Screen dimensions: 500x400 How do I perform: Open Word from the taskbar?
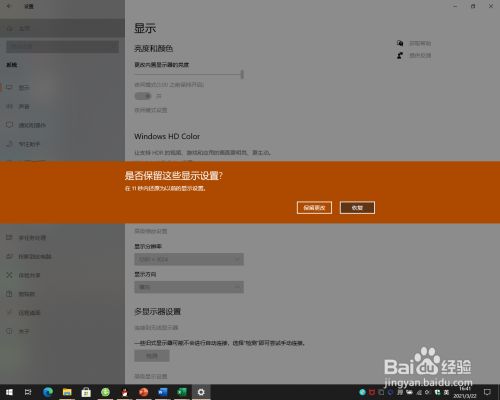[163, 392]
